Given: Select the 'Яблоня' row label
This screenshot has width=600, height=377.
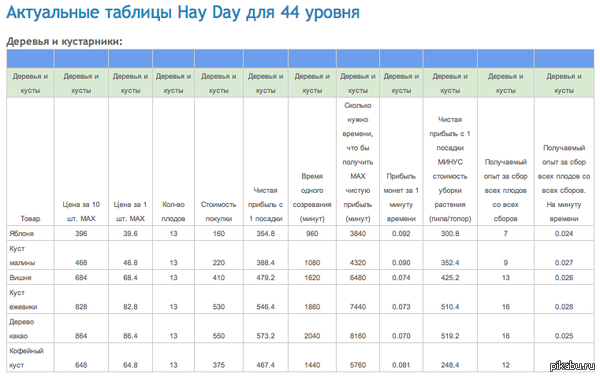Looking at the screenshot, I should 22,233.
